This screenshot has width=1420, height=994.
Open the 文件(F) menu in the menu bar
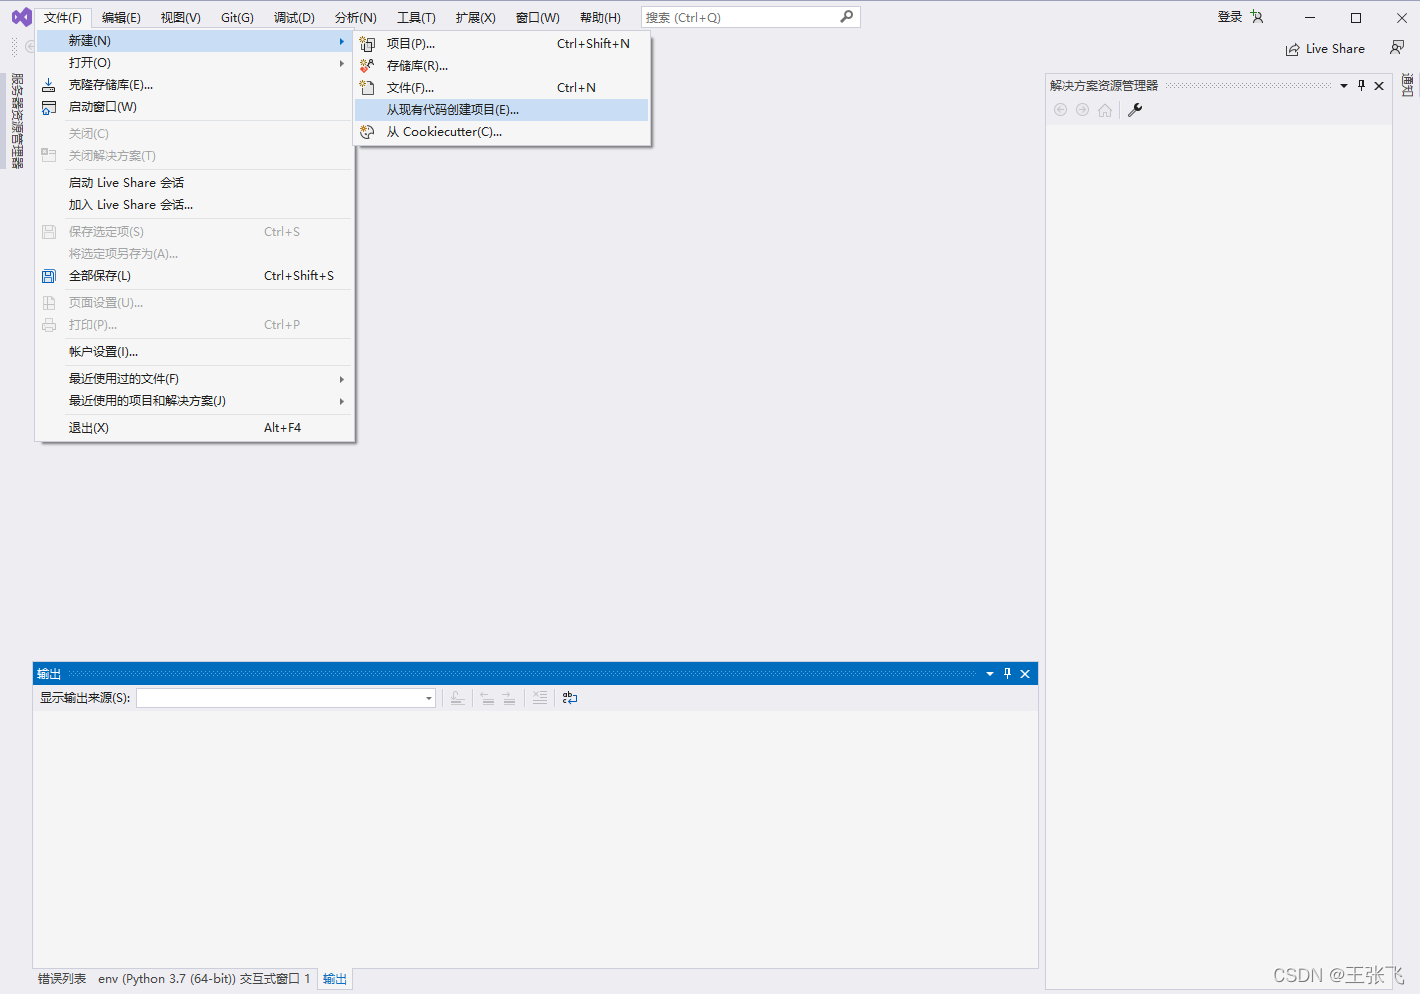coord(63,18)
